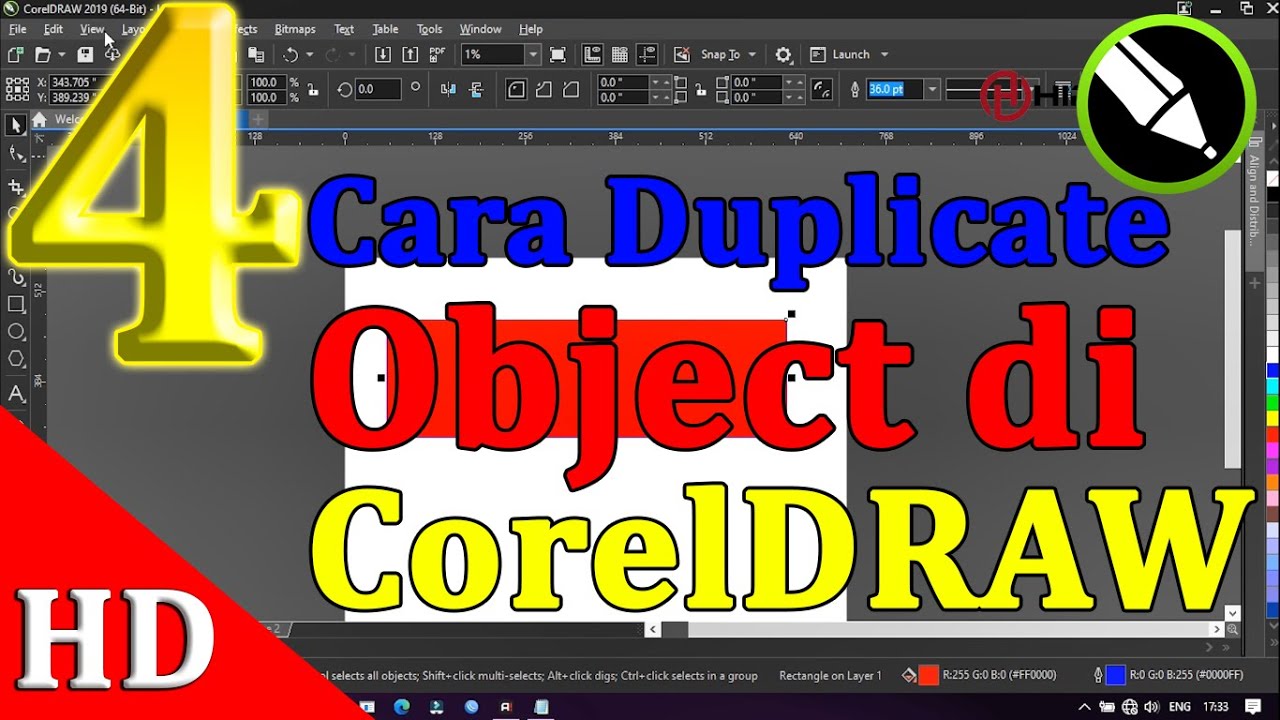The image size is (1280, 720).
Task: Select the Crop tool in toolbox
Action: point(16,186)
